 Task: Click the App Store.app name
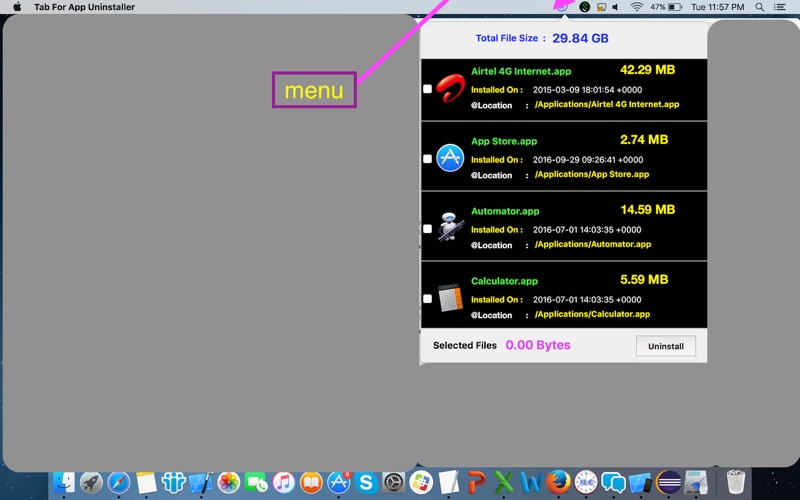point(504,141)
